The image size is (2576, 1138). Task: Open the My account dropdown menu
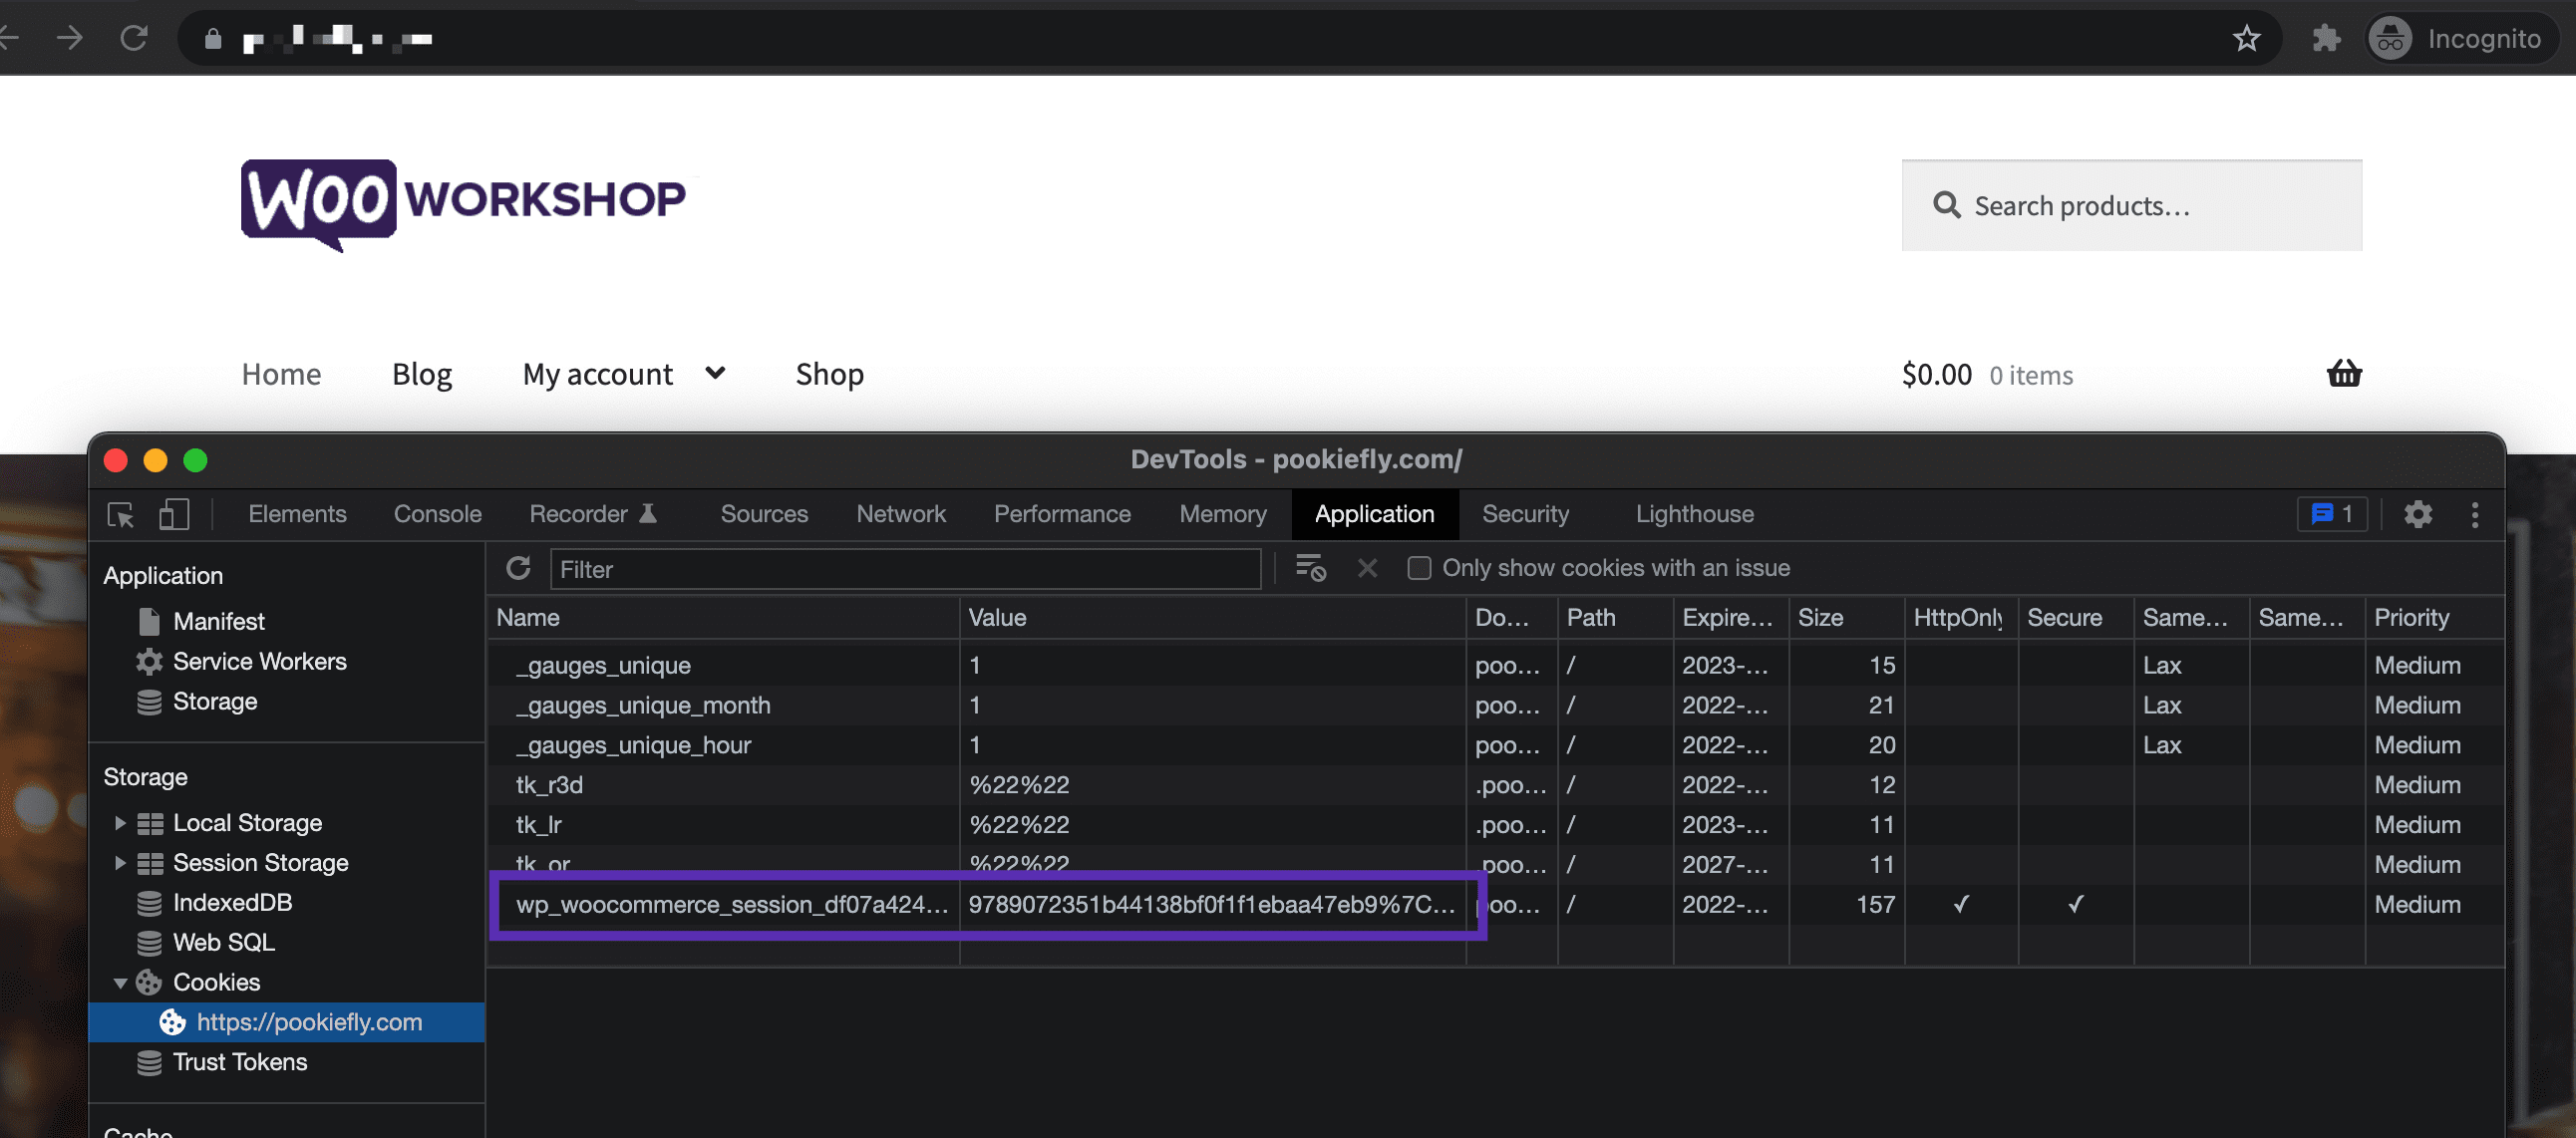[x=716, y=373]
